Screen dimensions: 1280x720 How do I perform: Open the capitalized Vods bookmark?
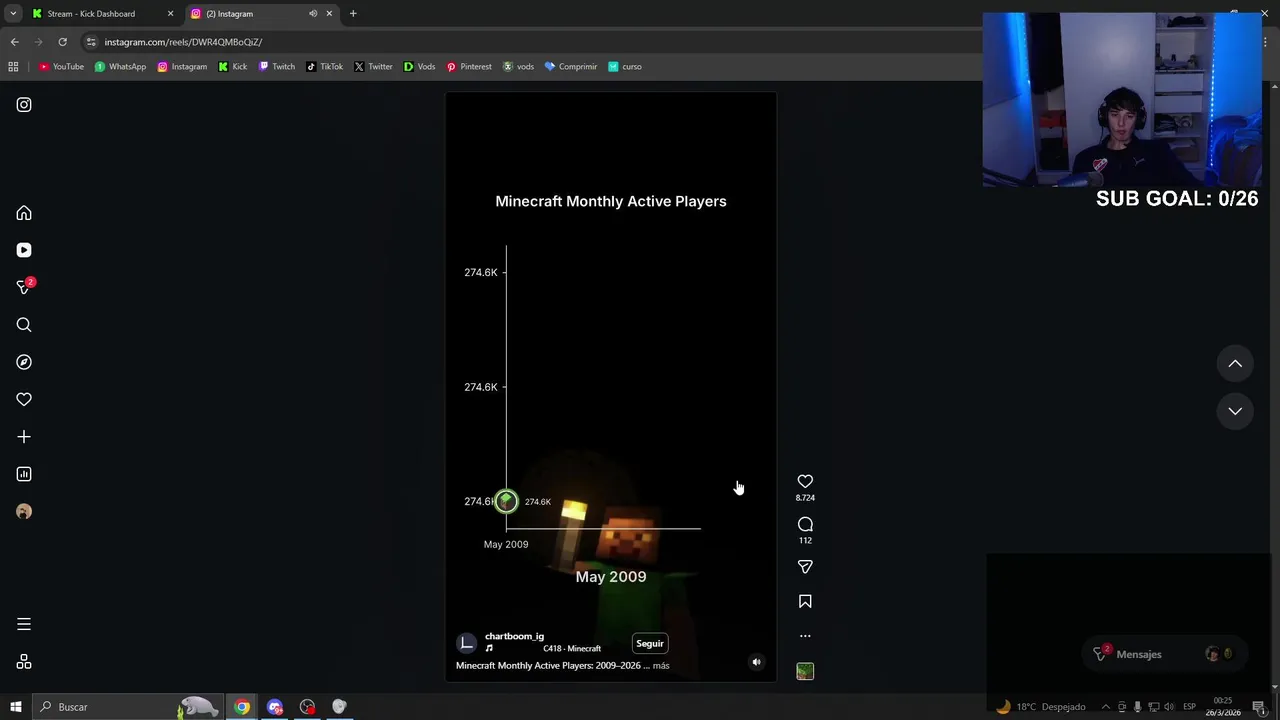point(419,67)
